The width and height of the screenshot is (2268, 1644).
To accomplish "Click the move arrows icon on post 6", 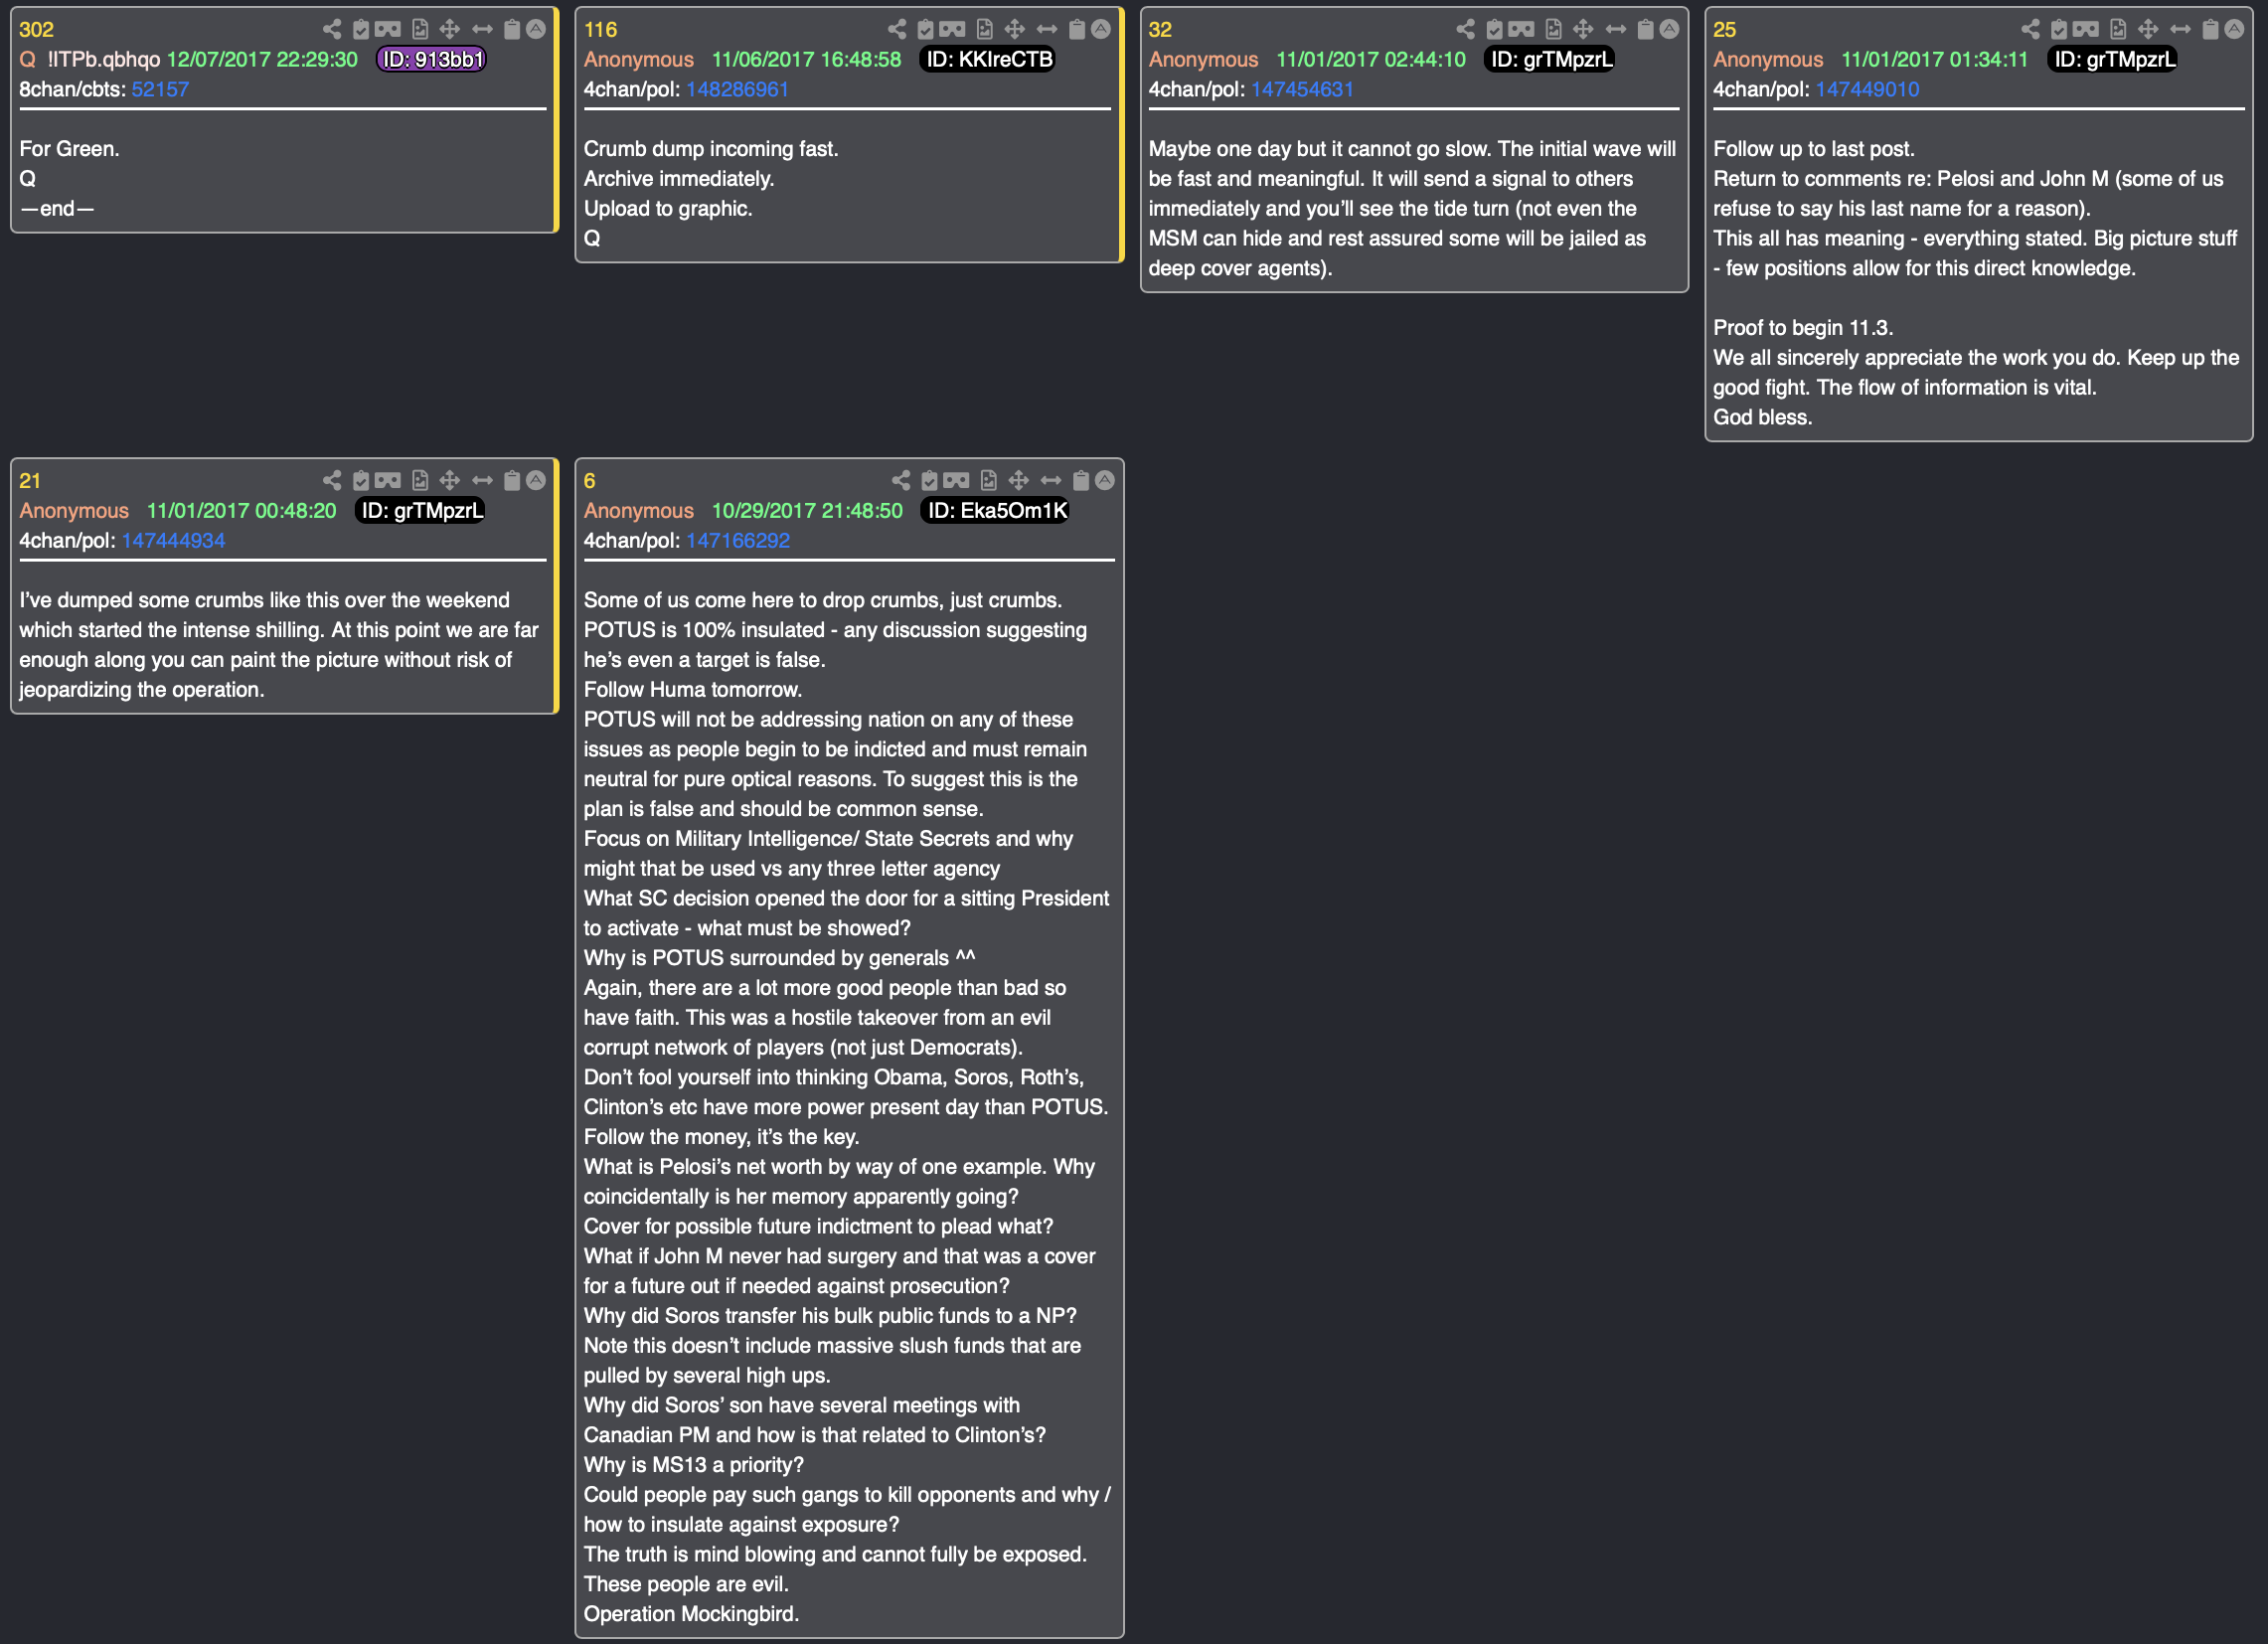I will click(1019, 480).
